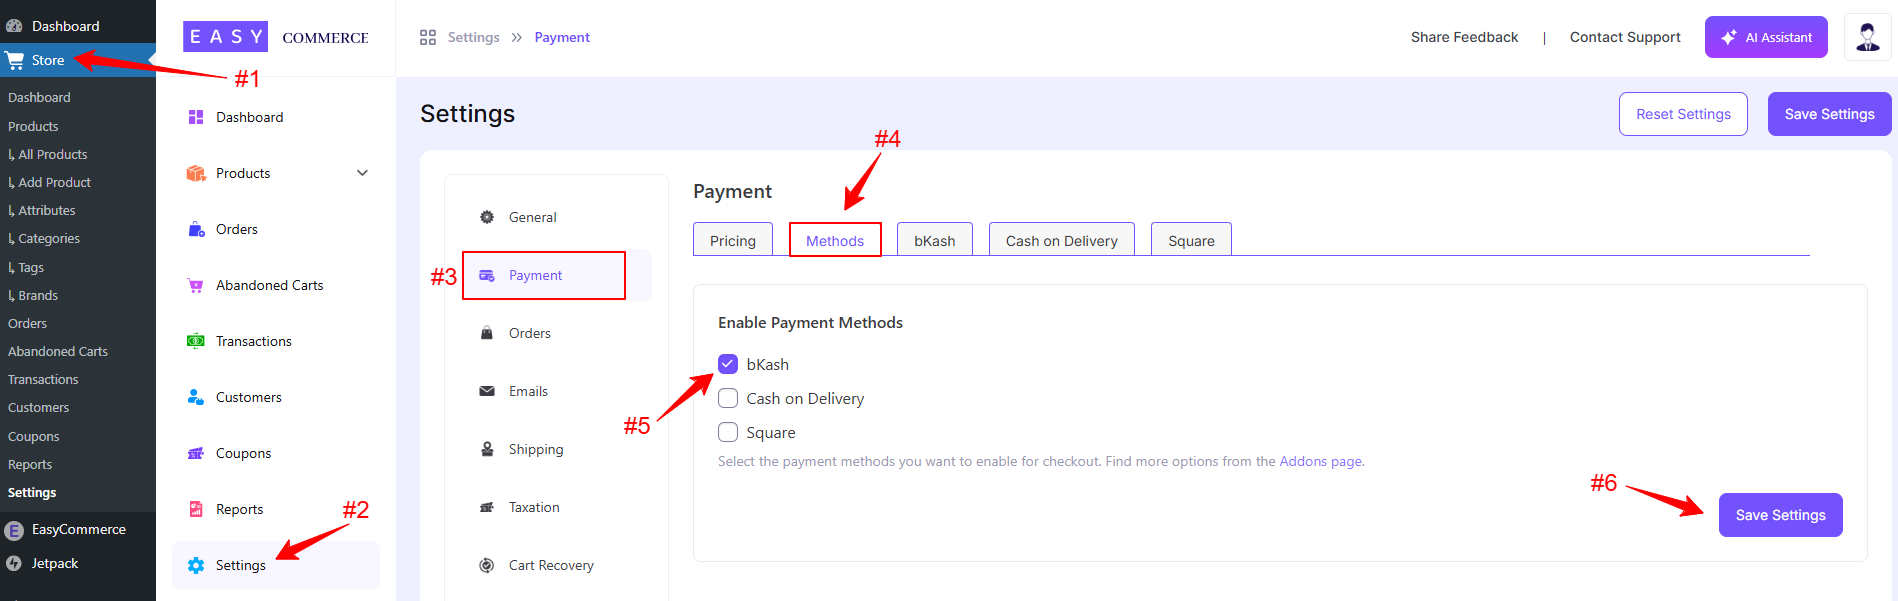1898x601 pixels.
Task: Click the AI Assistant sparkle icon
Action: tap(1728, 37)
